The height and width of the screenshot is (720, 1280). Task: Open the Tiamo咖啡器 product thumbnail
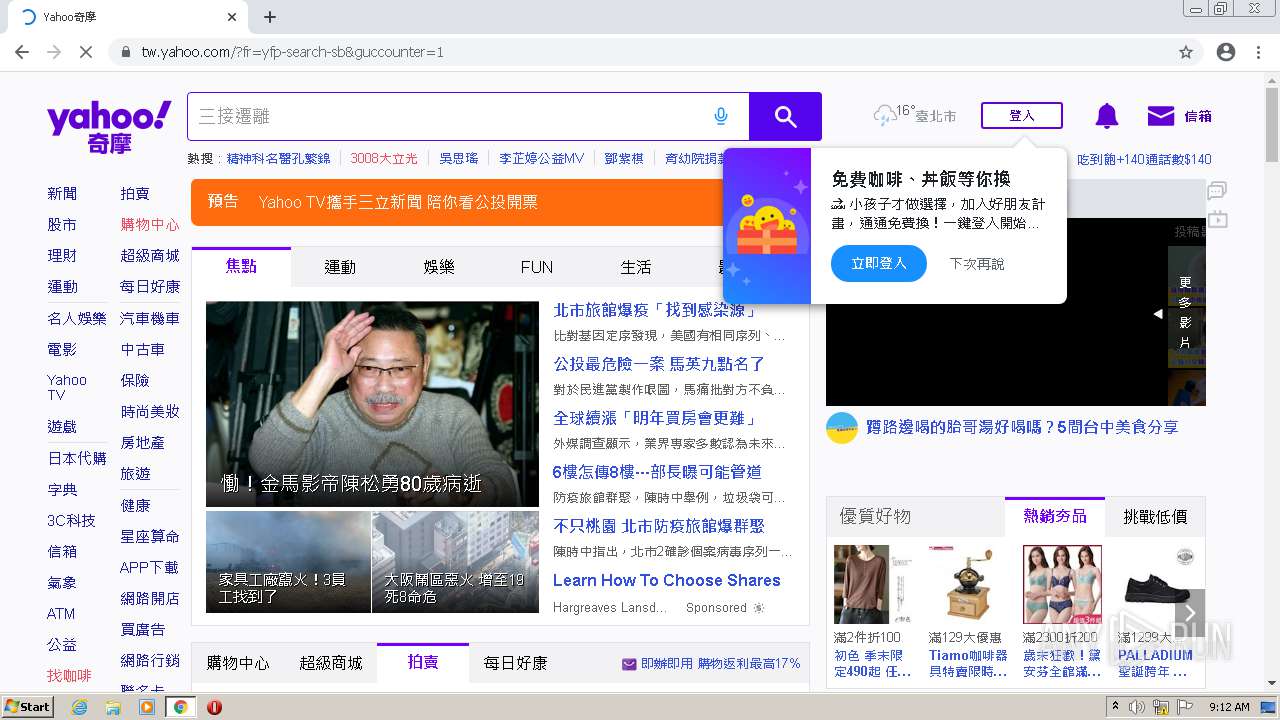[x=968, y=585]
